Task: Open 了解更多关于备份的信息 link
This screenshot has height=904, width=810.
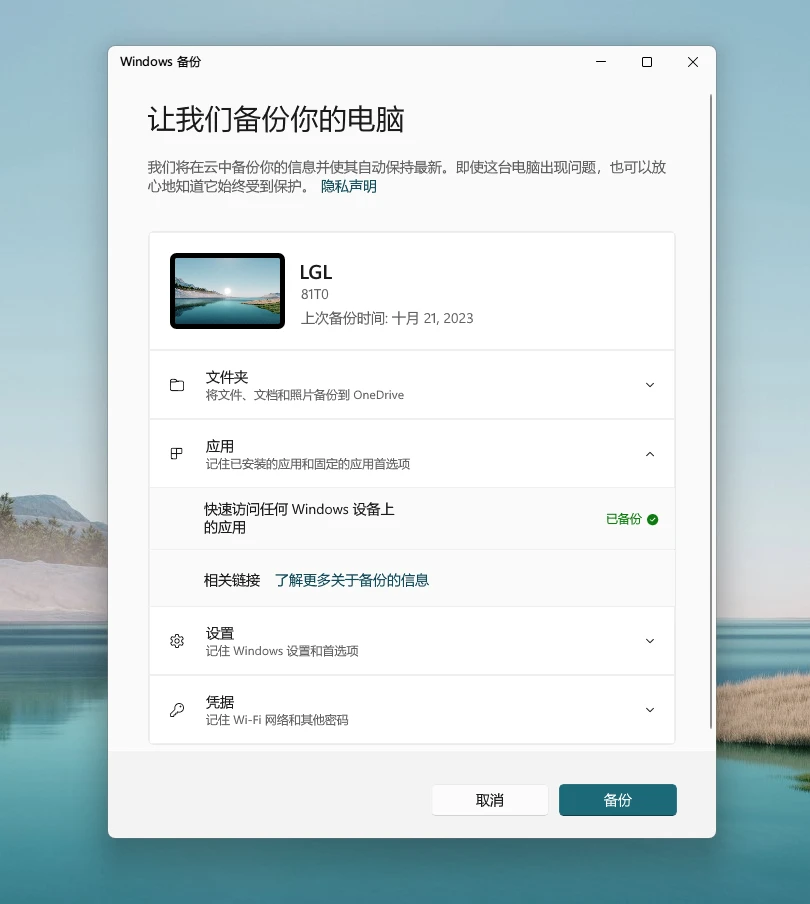Action: click(x=352, y=580)
